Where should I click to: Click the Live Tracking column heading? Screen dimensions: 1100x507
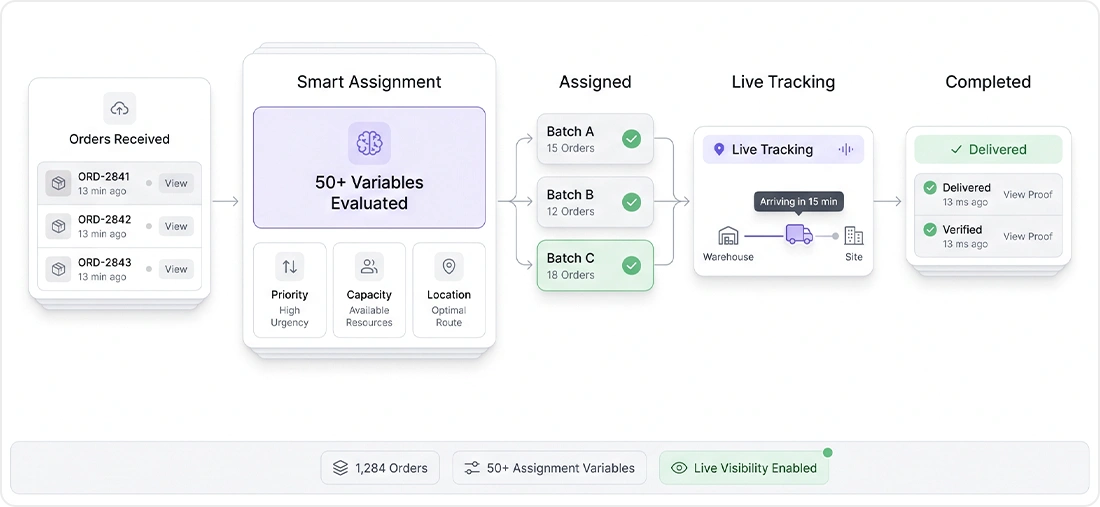click(783, 82)
